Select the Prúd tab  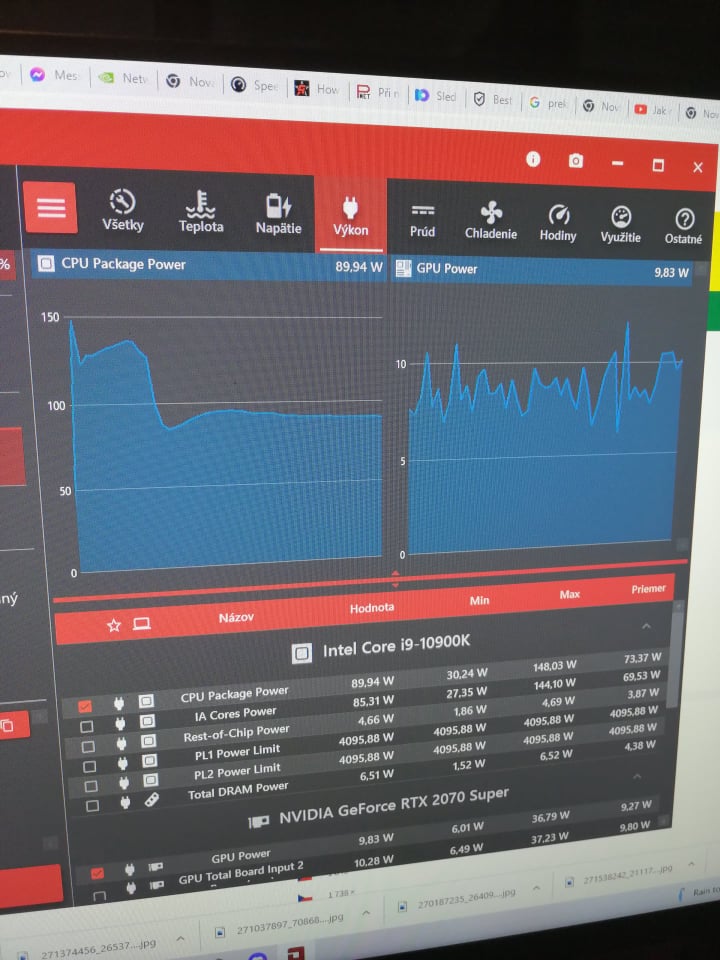422,219
